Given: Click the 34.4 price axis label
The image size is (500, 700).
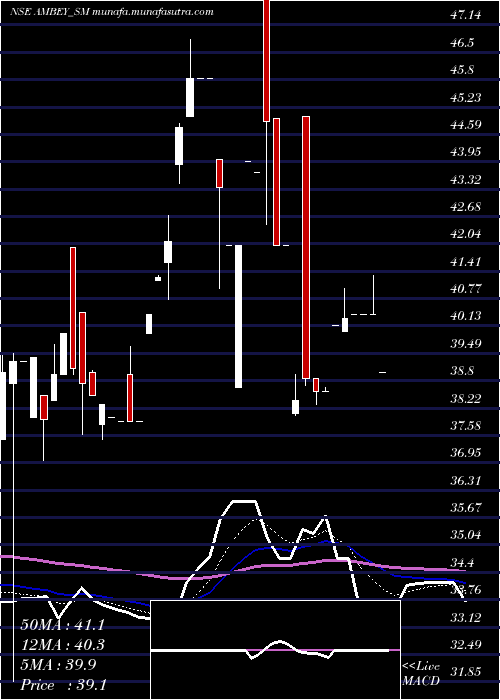Looking at the screenshot, I should (461, 562).
